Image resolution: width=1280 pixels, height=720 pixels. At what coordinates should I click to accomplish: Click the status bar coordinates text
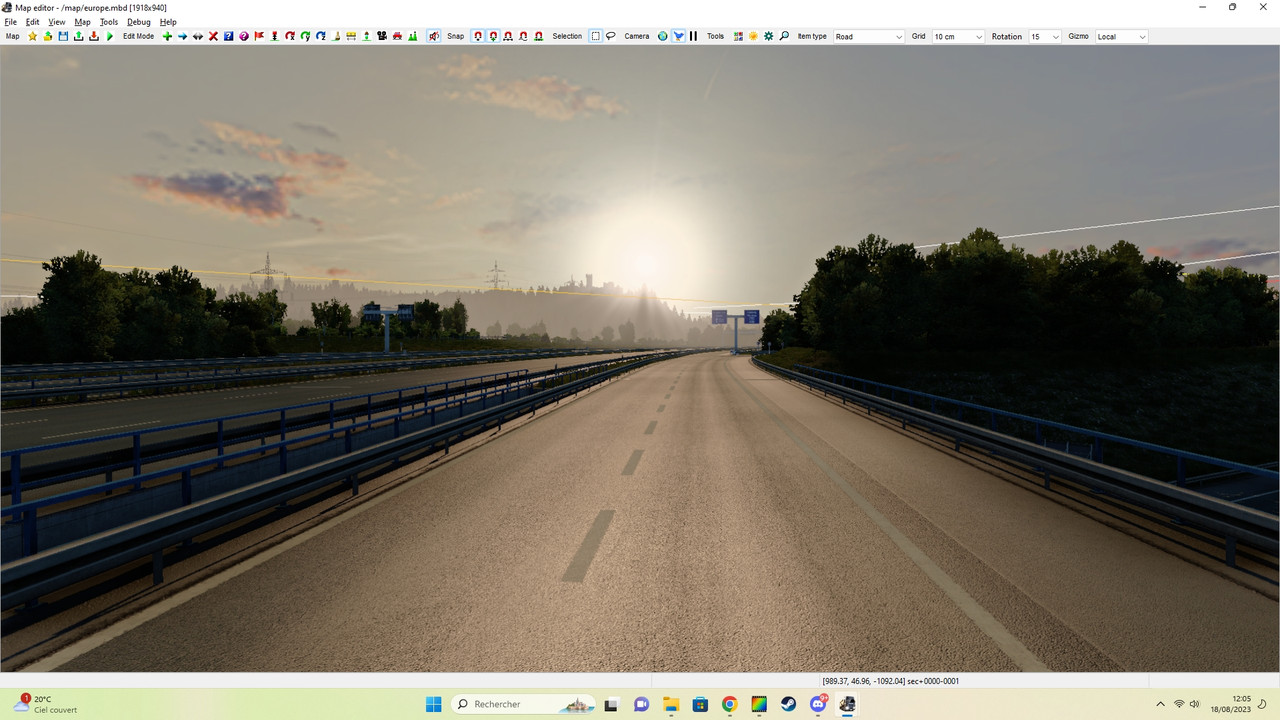890,681
